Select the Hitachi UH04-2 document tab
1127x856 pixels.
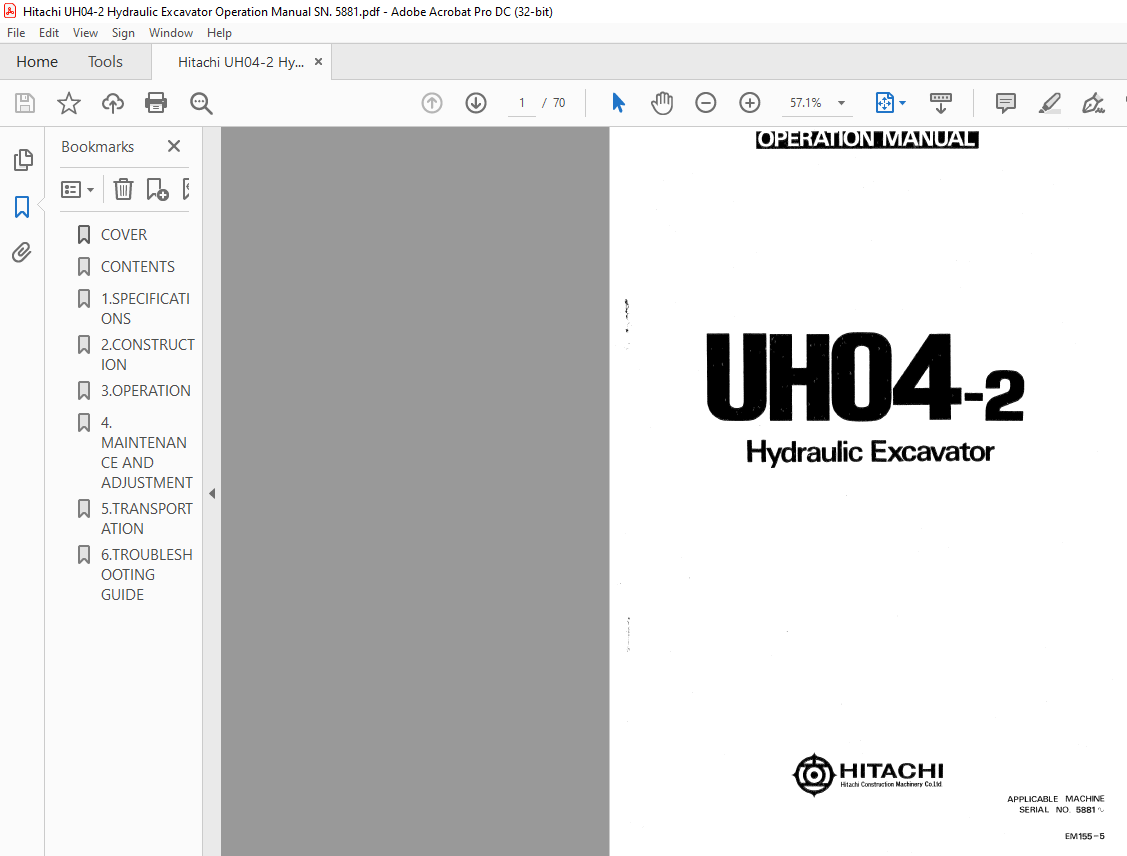[241, 63]
